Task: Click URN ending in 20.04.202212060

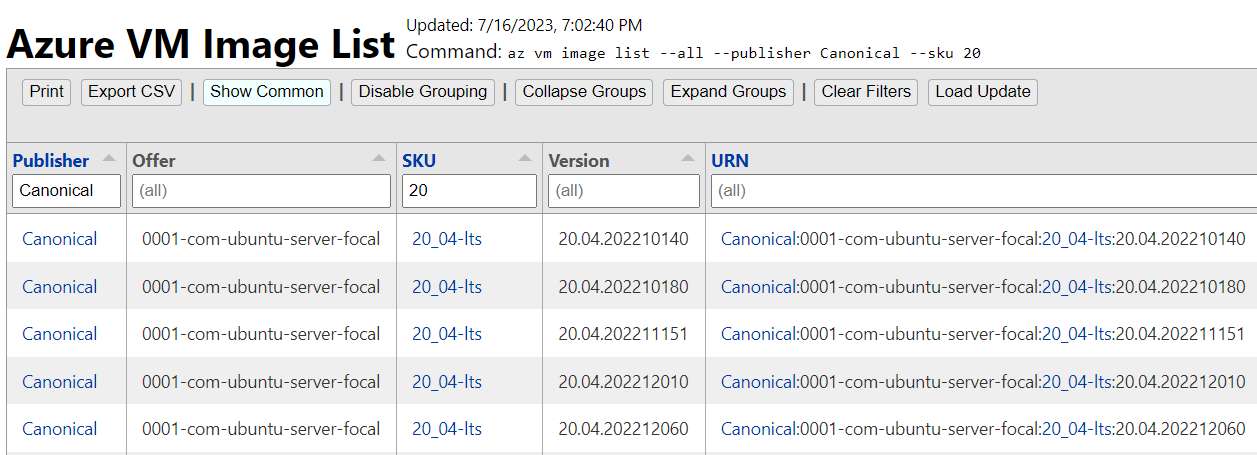Action: point(984,429)
